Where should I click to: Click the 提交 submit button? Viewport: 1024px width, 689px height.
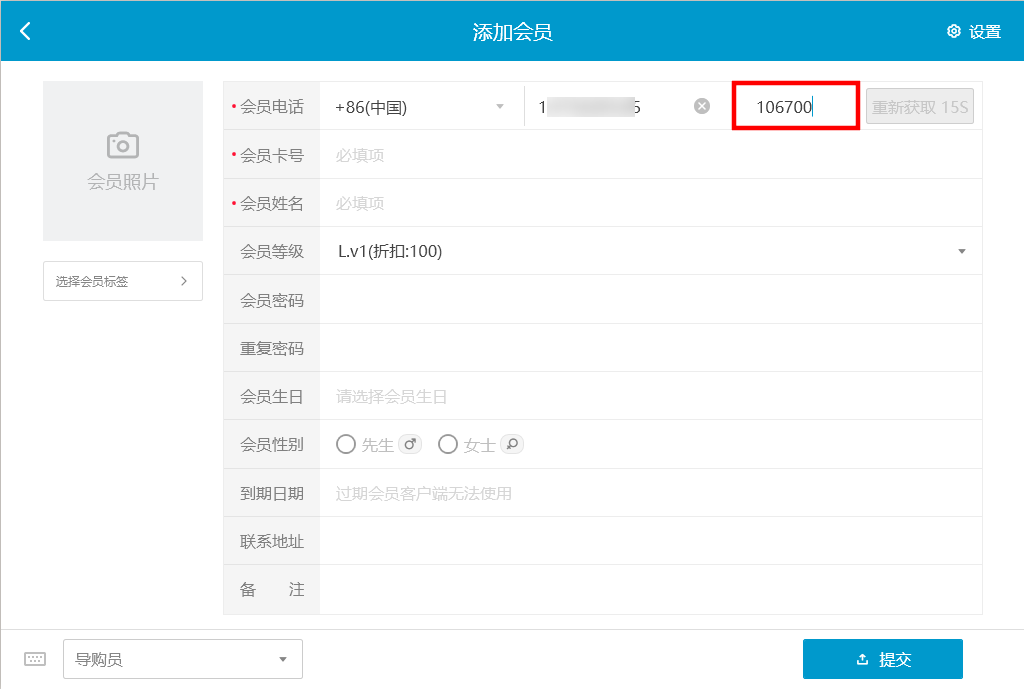(x=883, y=659)
